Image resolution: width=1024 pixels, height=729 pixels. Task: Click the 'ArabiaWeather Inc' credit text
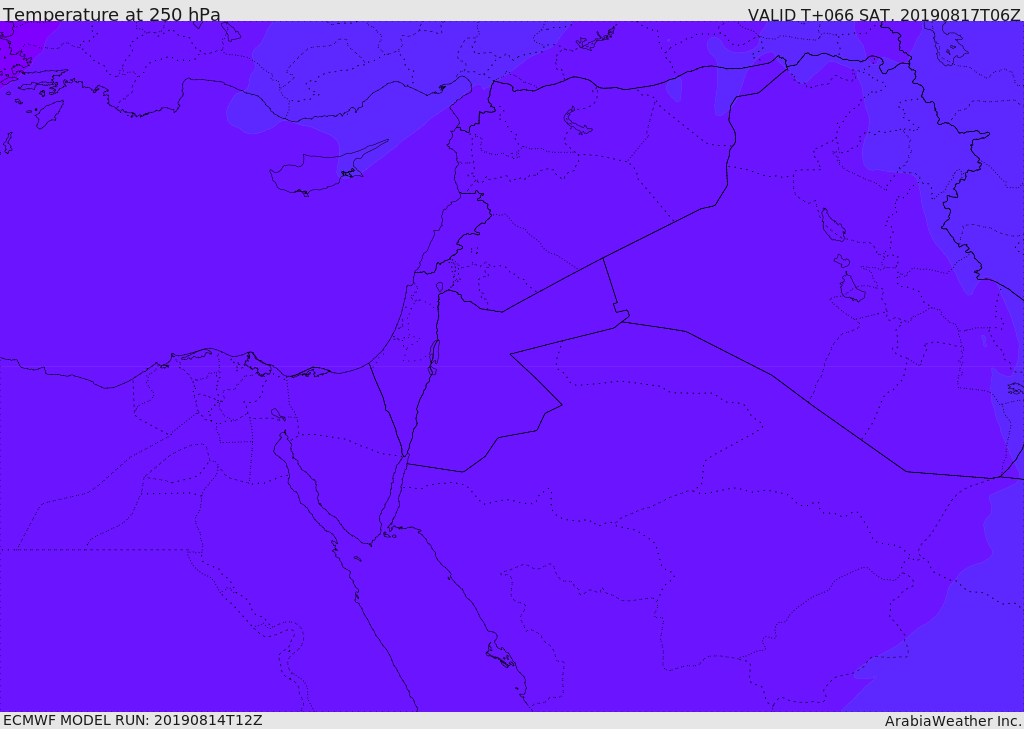(x=952, y=721)
